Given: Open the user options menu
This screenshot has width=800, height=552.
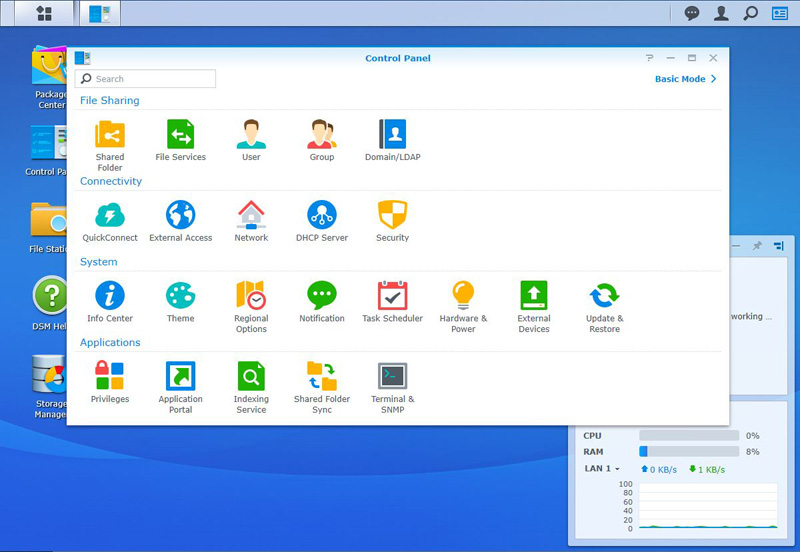Looking at the screenshot, I should click(721, 13).
